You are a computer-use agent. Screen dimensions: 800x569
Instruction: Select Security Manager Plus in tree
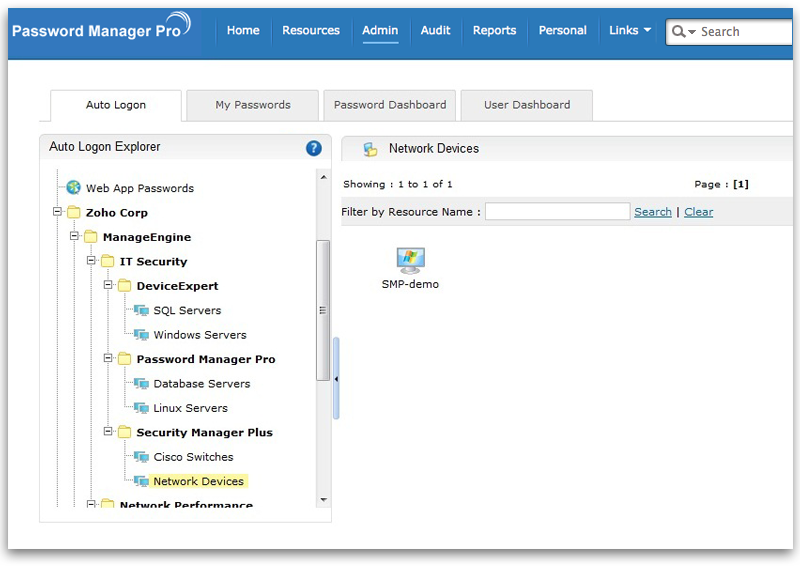point(205,433)
